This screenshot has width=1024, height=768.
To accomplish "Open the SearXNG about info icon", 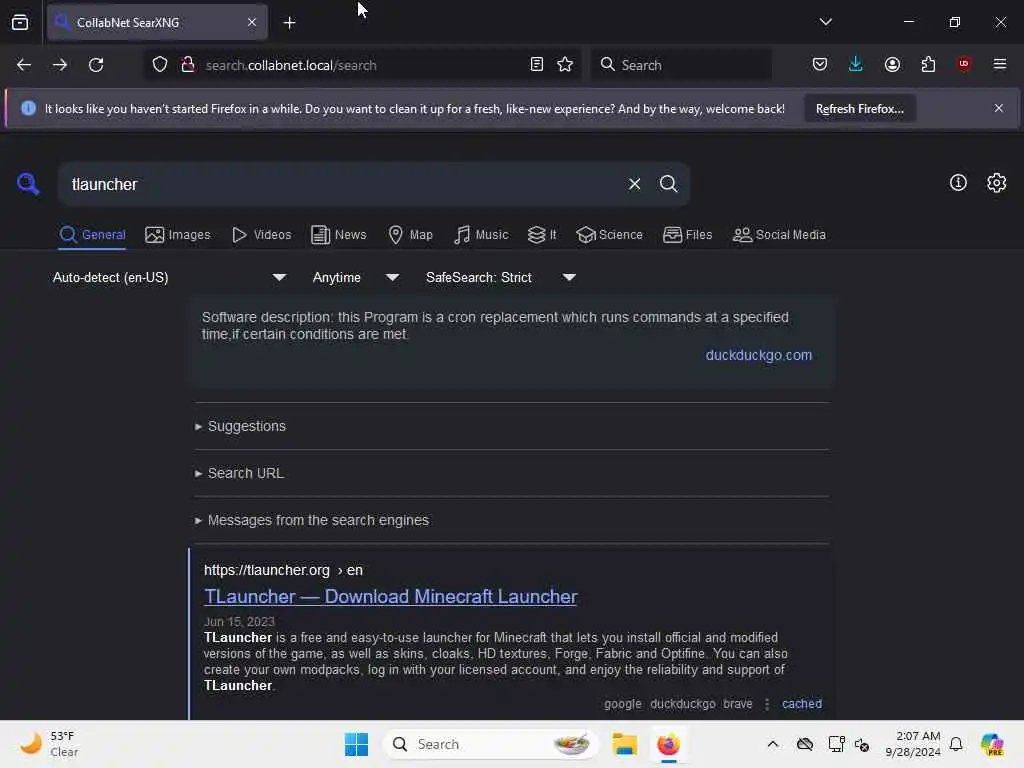I will tap(957, 183).
